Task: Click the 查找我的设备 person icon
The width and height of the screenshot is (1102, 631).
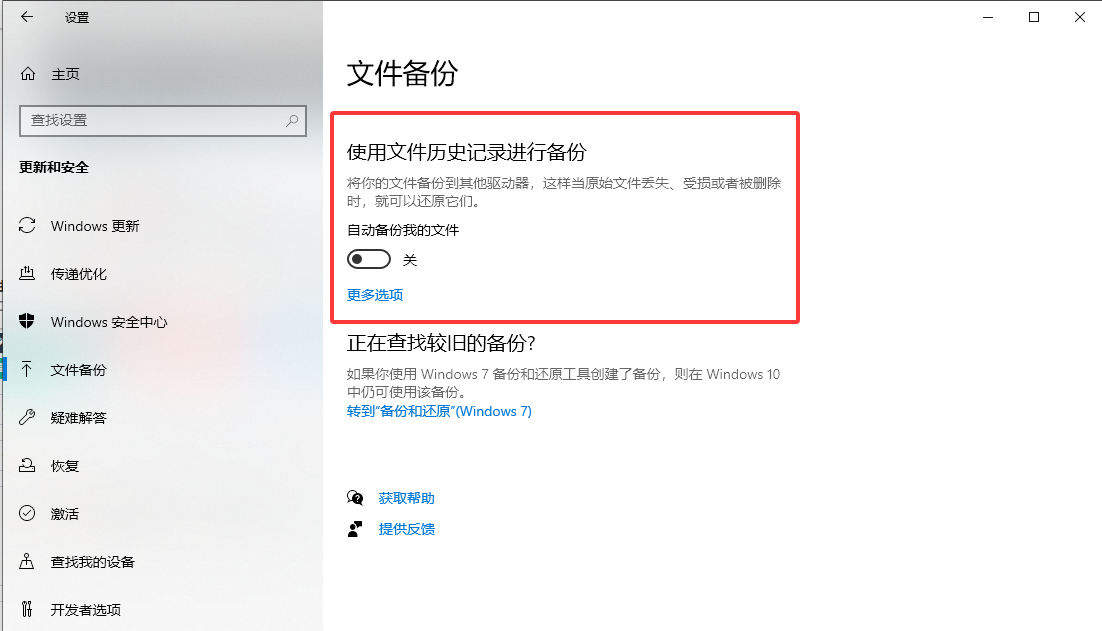Action: click(x=27, y=561)
